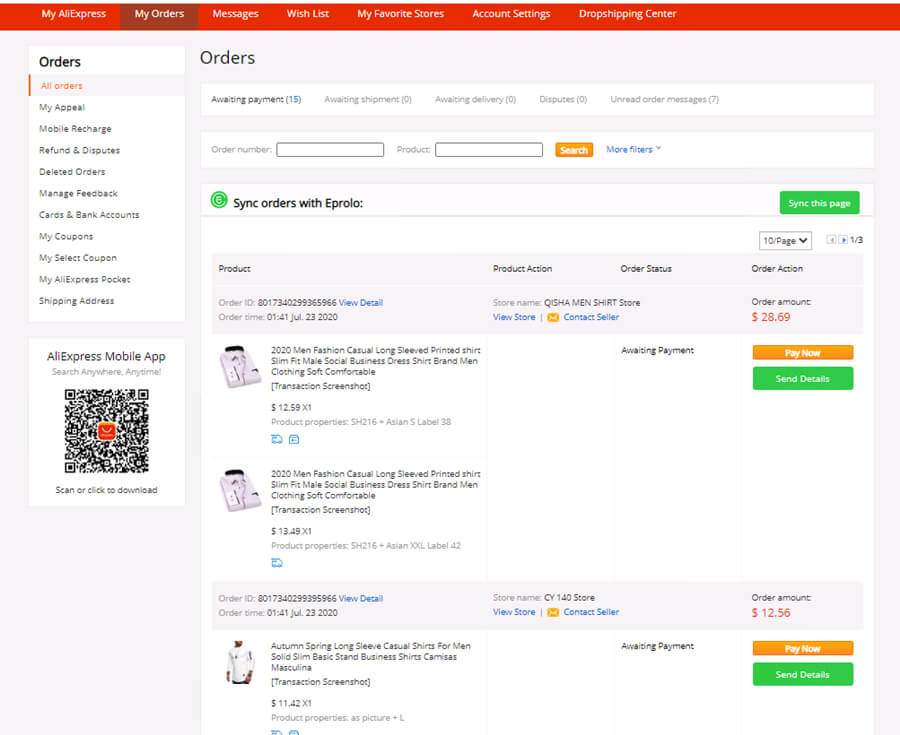Open Mobile Recharge in sidebar
This screenshot has width=900, height=735.
point(75,129)
